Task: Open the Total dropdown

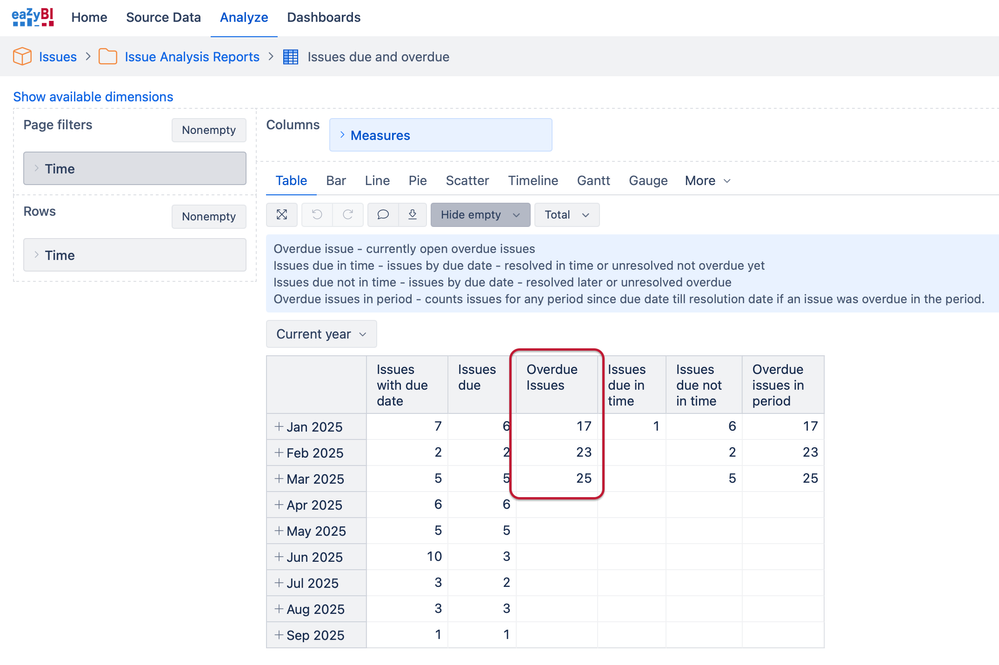Action: (x=566, y=215)
